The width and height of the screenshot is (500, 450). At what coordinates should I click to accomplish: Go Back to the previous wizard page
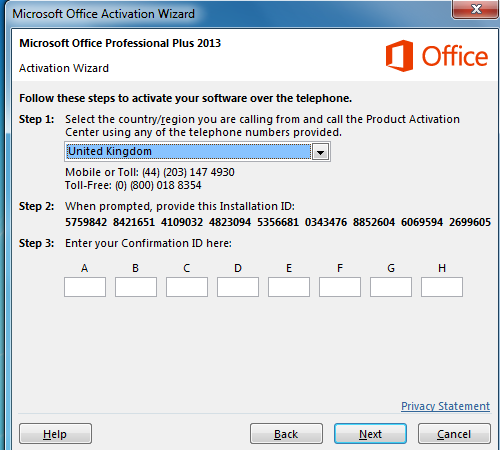click(x=286, y=434)
